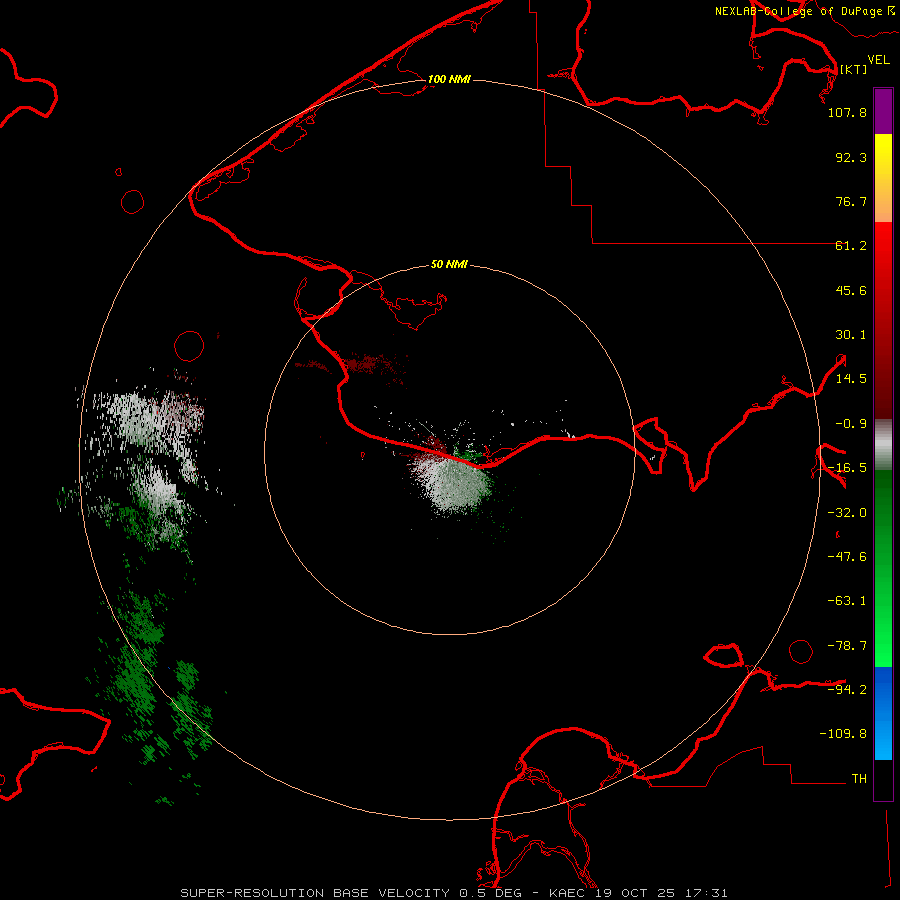Select the -0.9 legend value

point(851,424)
